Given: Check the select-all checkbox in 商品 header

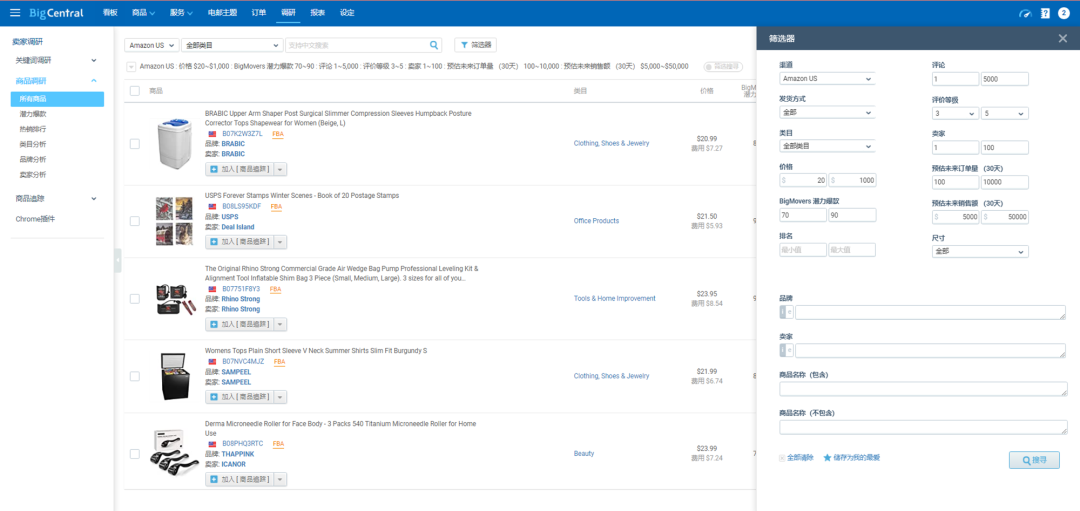Looking at the screenshot, I should [x=135, y=90].
